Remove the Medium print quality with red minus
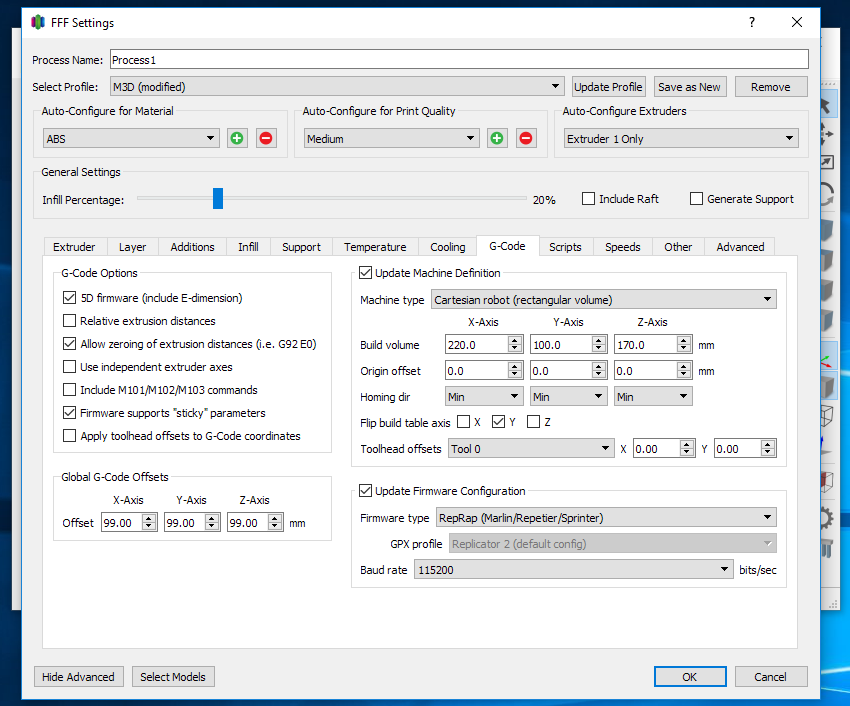 (526, 138)
